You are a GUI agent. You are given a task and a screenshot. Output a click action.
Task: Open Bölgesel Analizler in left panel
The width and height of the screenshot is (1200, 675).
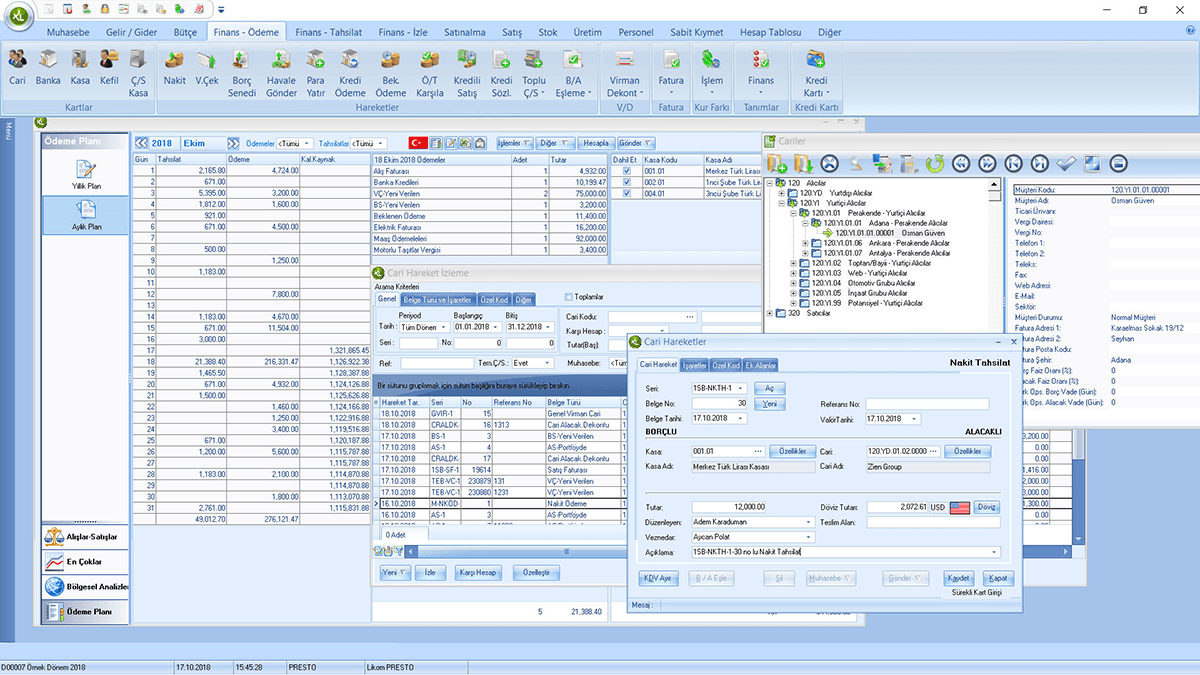pyautogui.click(x=85, y=586)
